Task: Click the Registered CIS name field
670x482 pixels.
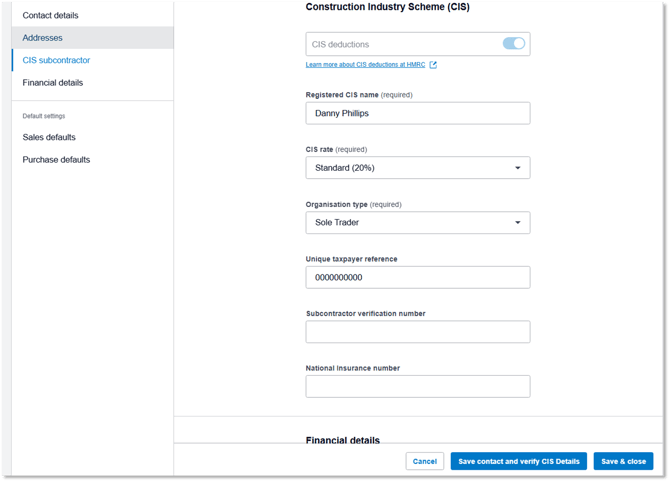Action: point(417,113)
